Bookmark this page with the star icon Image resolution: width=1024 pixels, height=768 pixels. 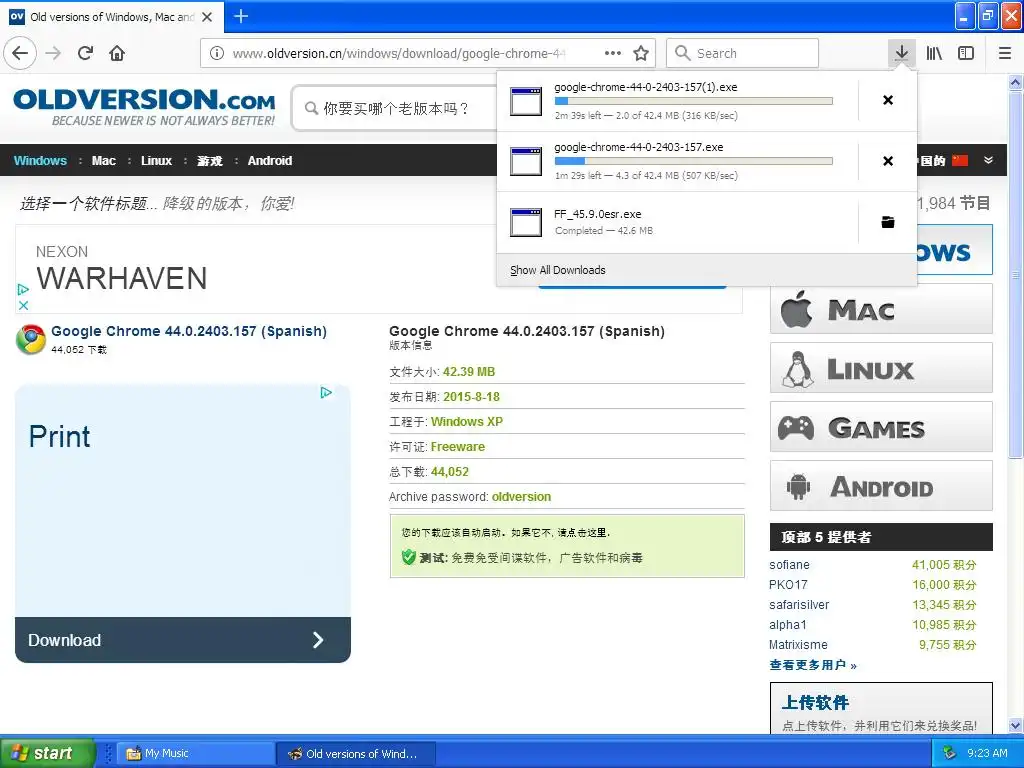[641, 53]
